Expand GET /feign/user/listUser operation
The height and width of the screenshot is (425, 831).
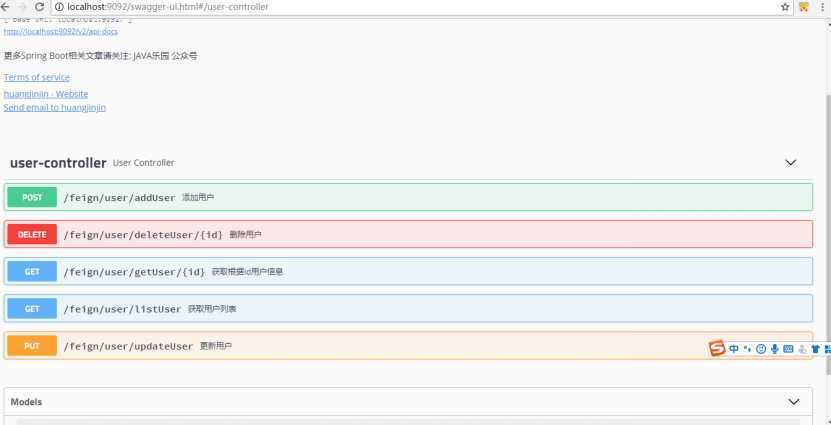408,308
